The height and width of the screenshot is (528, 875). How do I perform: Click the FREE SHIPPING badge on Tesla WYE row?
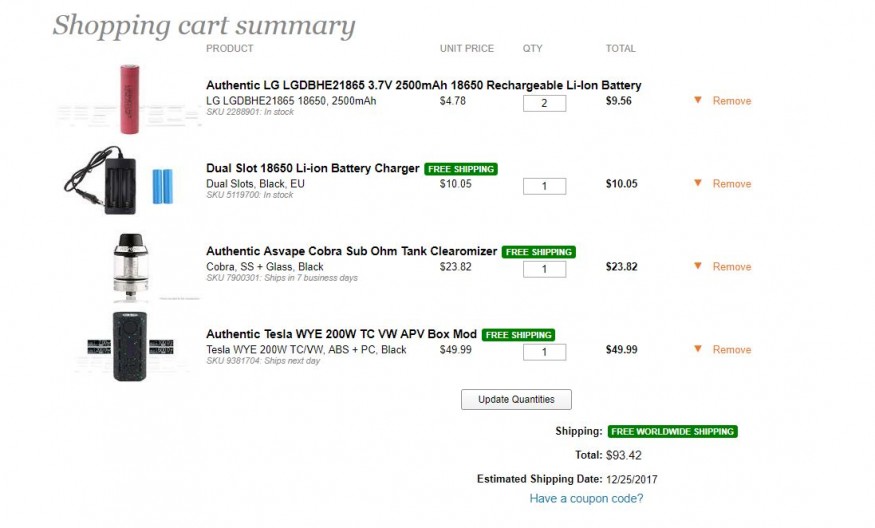[x=518, y=335]
